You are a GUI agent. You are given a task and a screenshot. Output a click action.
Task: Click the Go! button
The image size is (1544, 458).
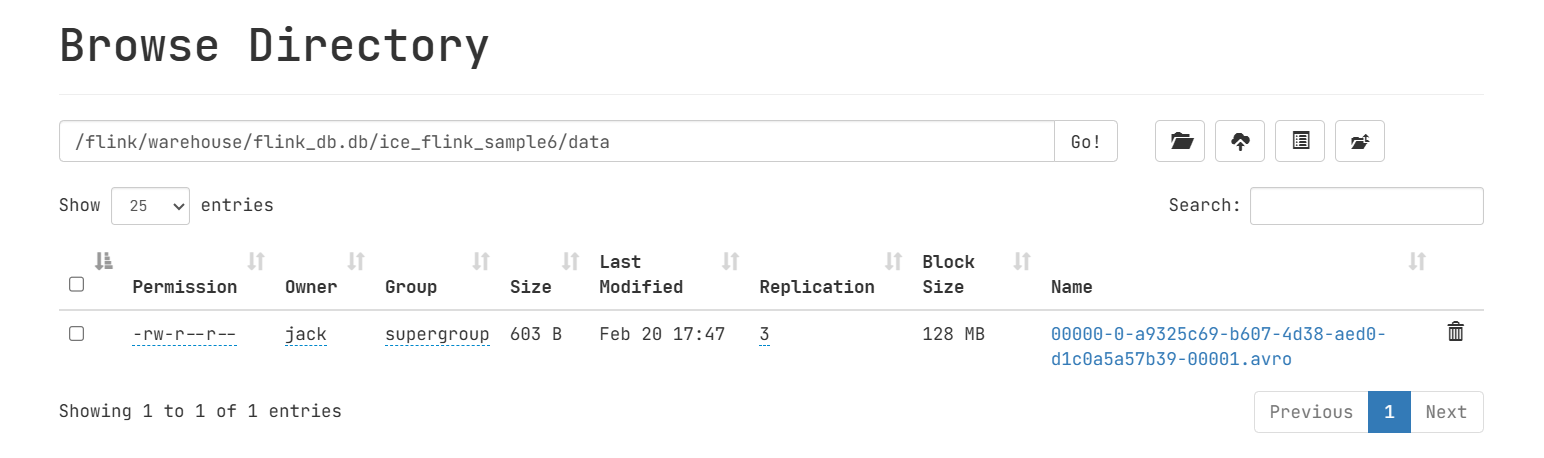[x=1086, y=141]
